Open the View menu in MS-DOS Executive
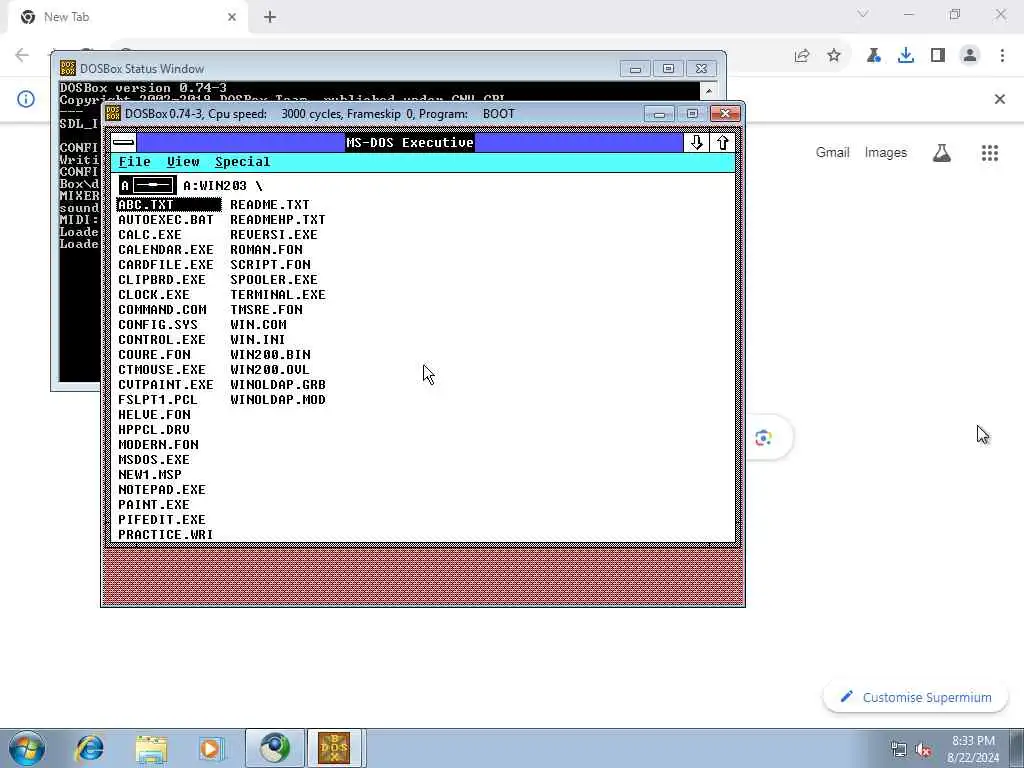Screen dimensions: 1024x768 (183, 162)
